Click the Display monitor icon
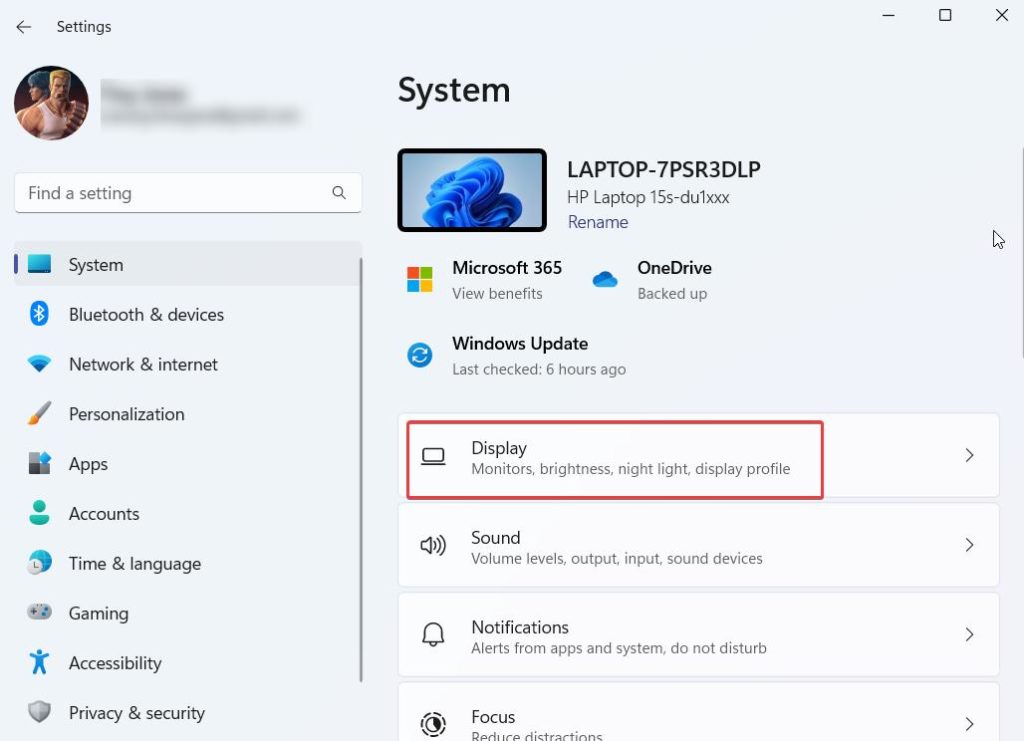1024x741 pixels. [x=433, y=456]
